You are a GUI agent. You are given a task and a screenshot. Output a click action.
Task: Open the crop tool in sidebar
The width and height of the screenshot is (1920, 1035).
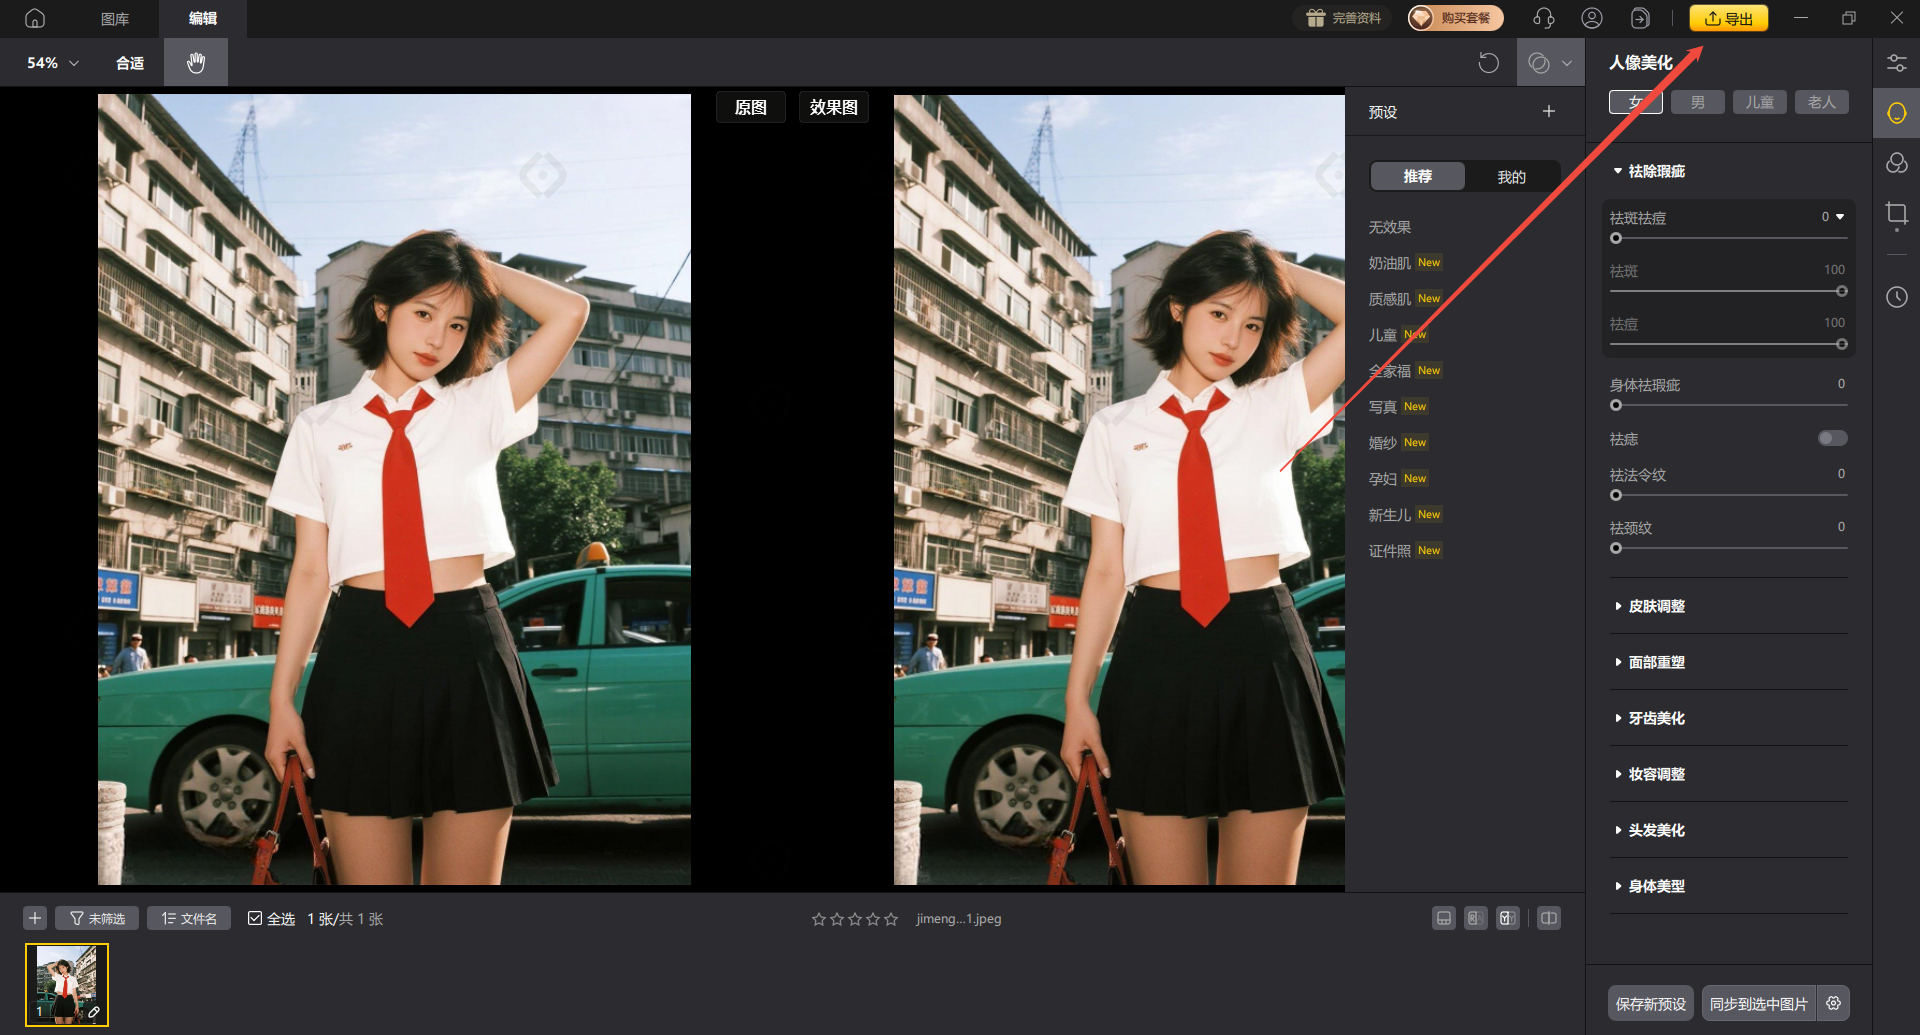[1896, 214]
